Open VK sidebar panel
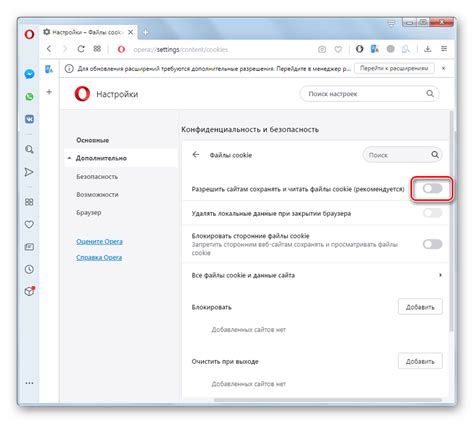This screenshot has height=423, width=474. 29,119
